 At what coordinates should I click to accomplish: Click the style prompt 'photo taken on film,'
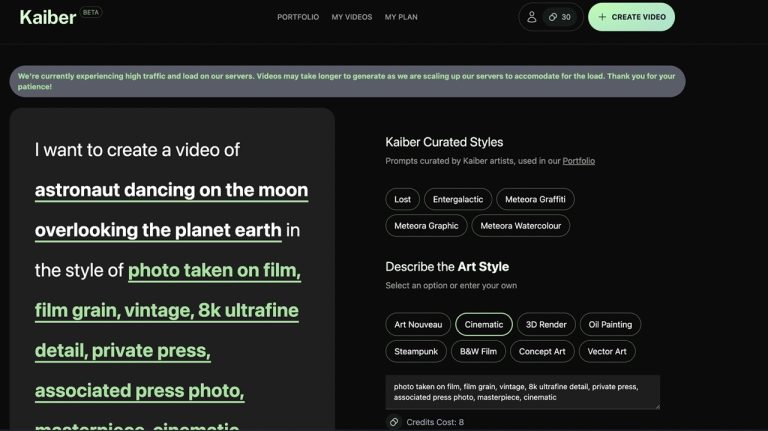(x=214, y=270)
